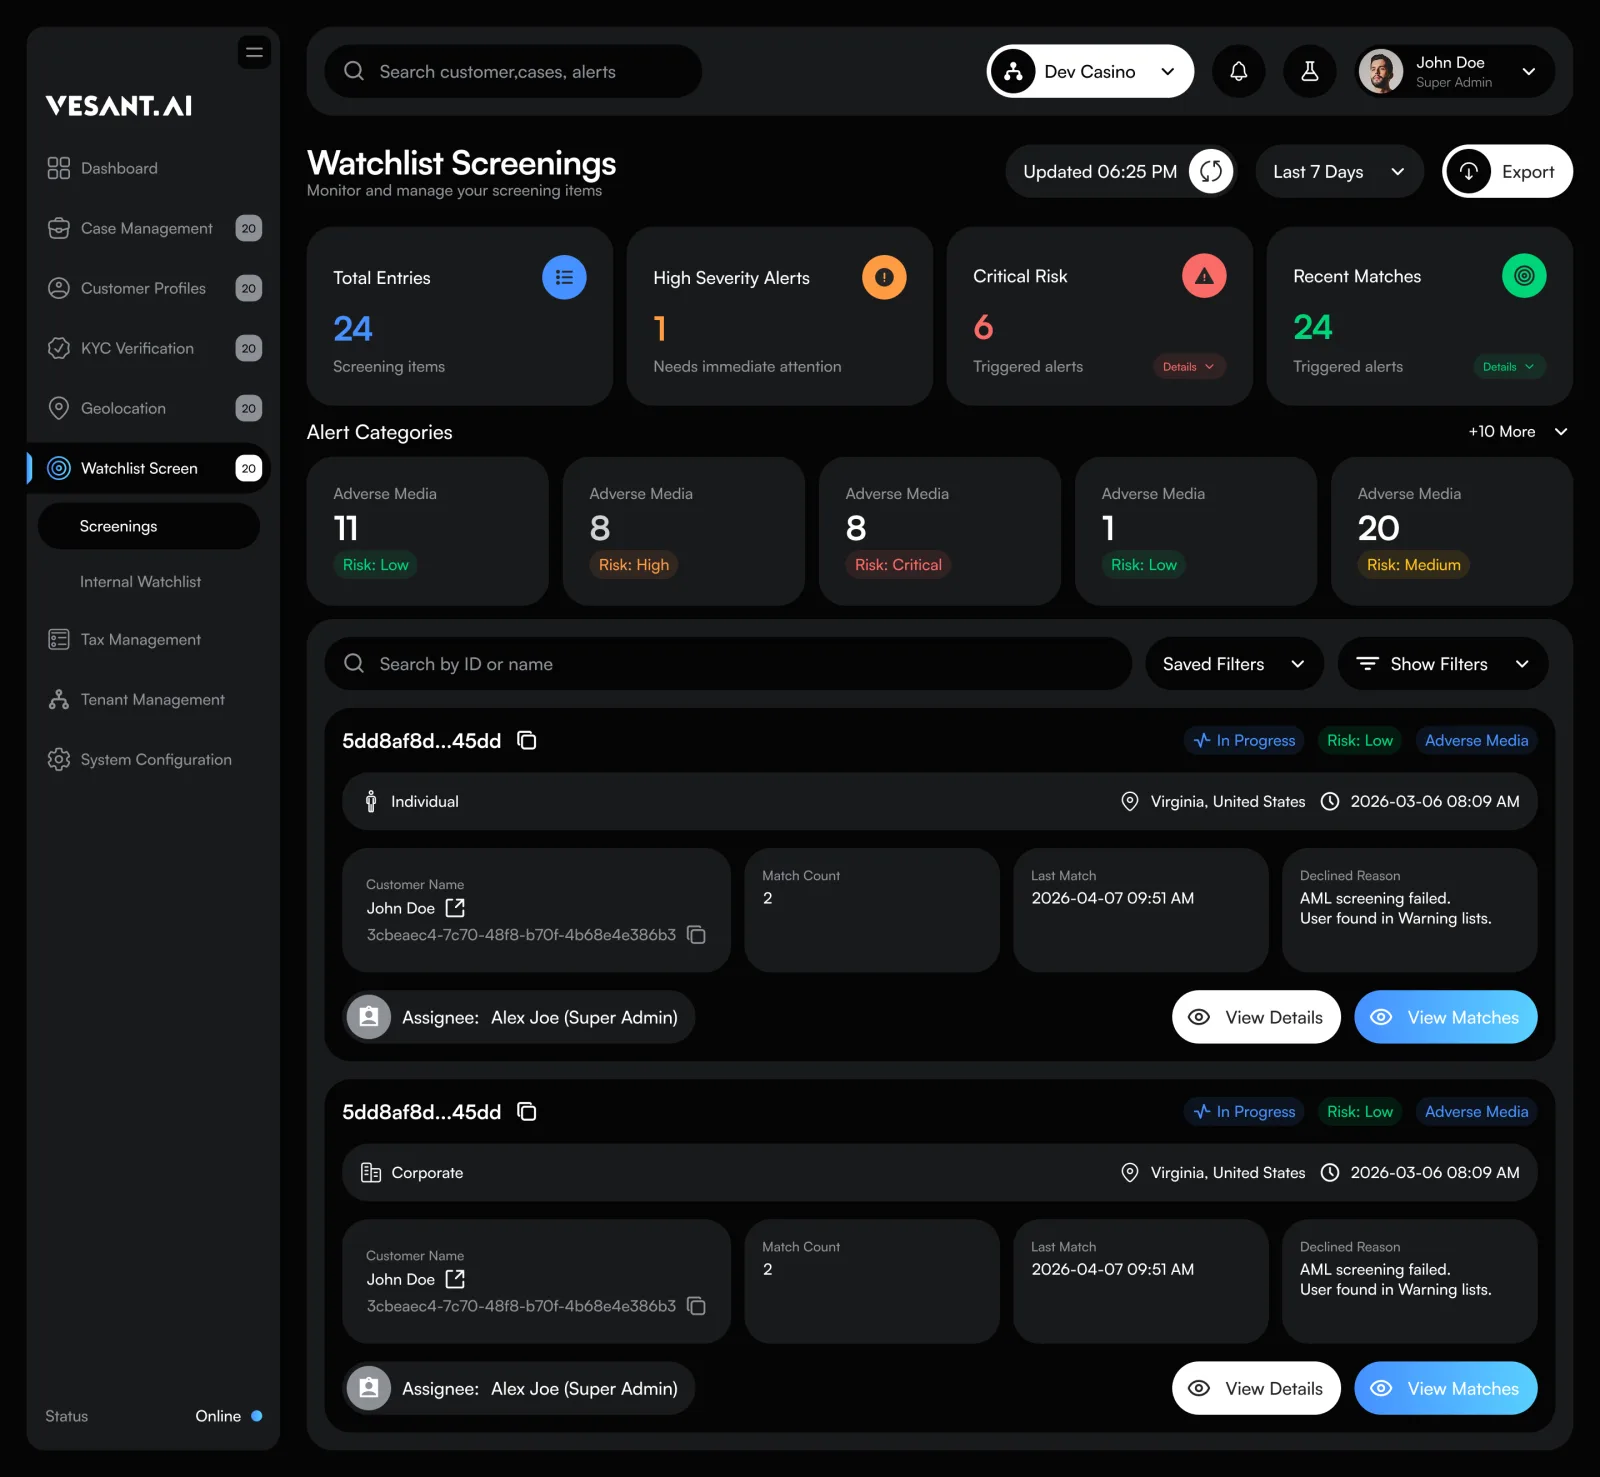Image resolution: width=1600 pixels, height=1477 pixels.
Task: Click assignee avatar in Corporate card
Action: tap(368, 1387)
